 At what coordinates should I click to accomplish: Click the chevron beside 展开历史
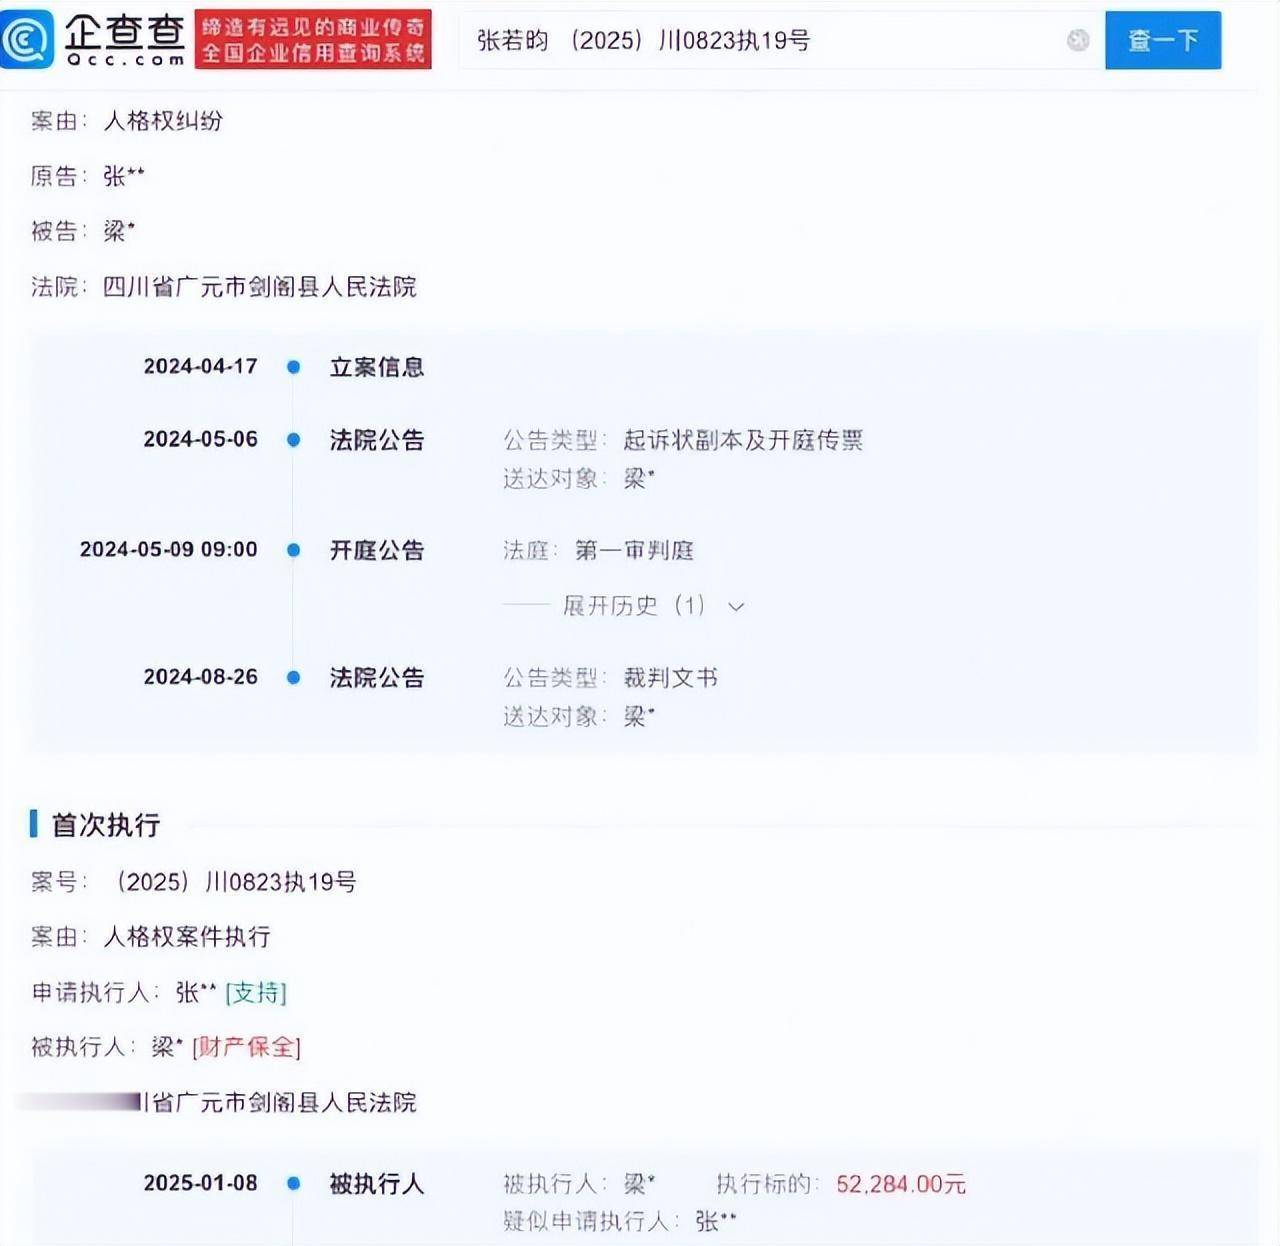[736, 607]
